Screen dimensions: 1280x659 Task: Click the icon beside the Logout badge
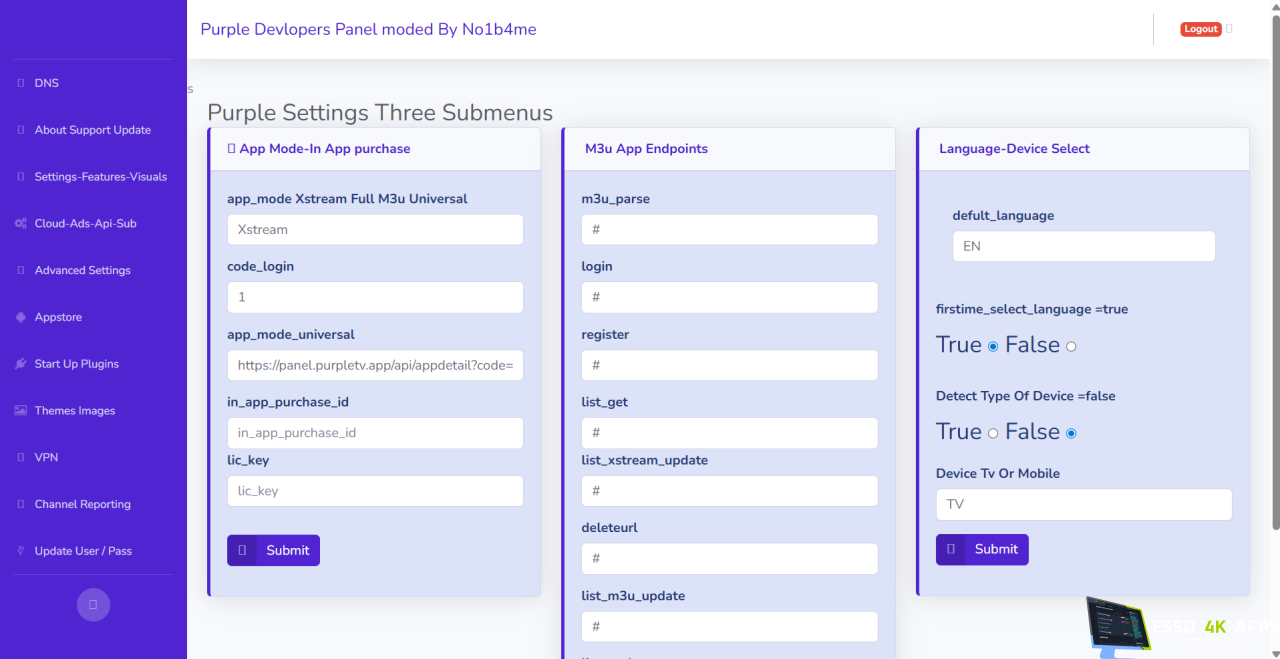(x=1229, y=29)
